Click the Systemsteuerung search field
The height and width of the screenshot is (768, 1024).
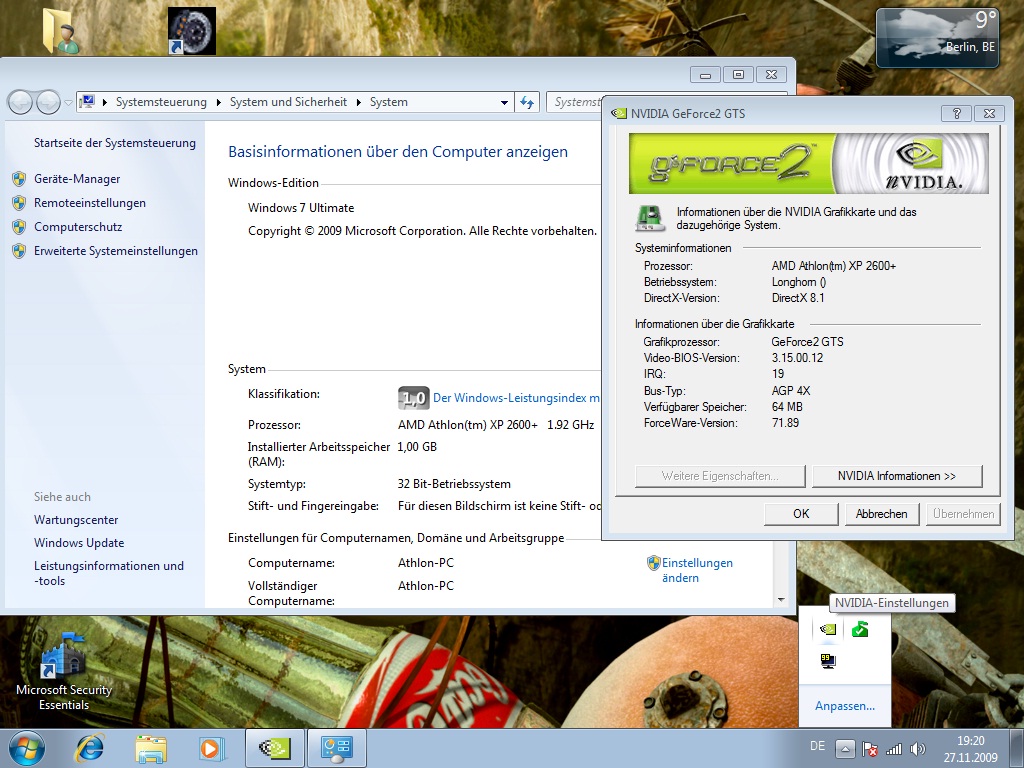click(x=575, y=102)
